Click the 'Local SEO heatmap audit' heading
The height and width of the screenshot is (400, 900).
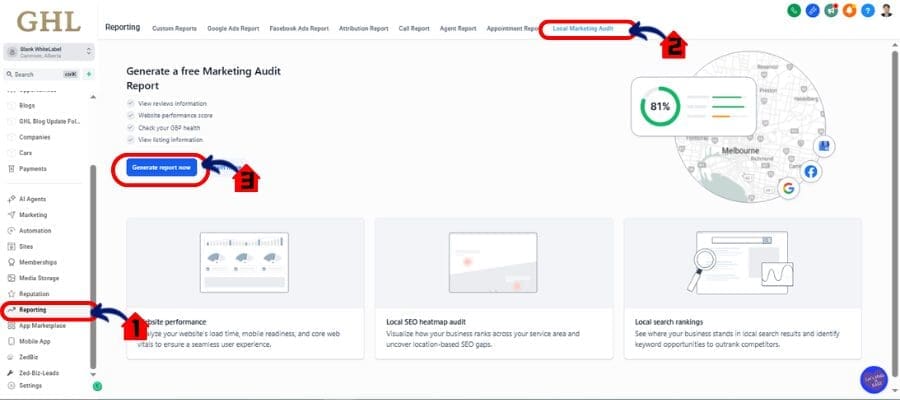pos(426,322)
